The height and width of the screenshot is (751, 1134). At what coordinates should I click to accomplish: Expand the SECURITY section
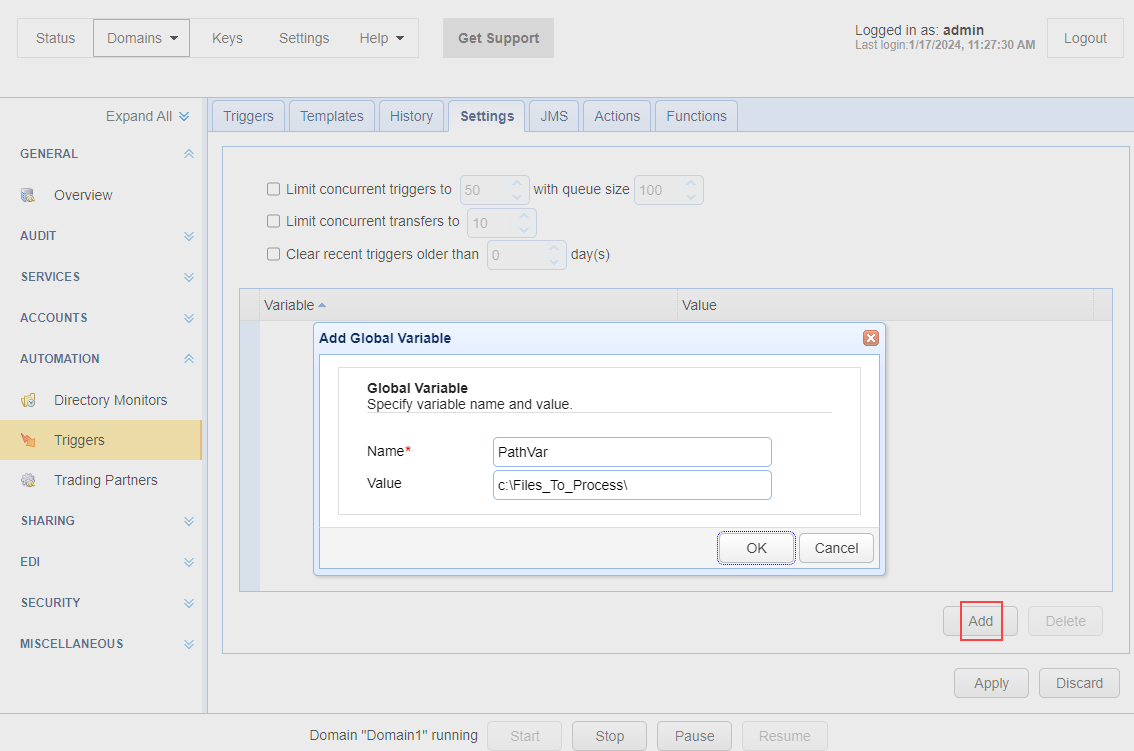pos(189,603)
